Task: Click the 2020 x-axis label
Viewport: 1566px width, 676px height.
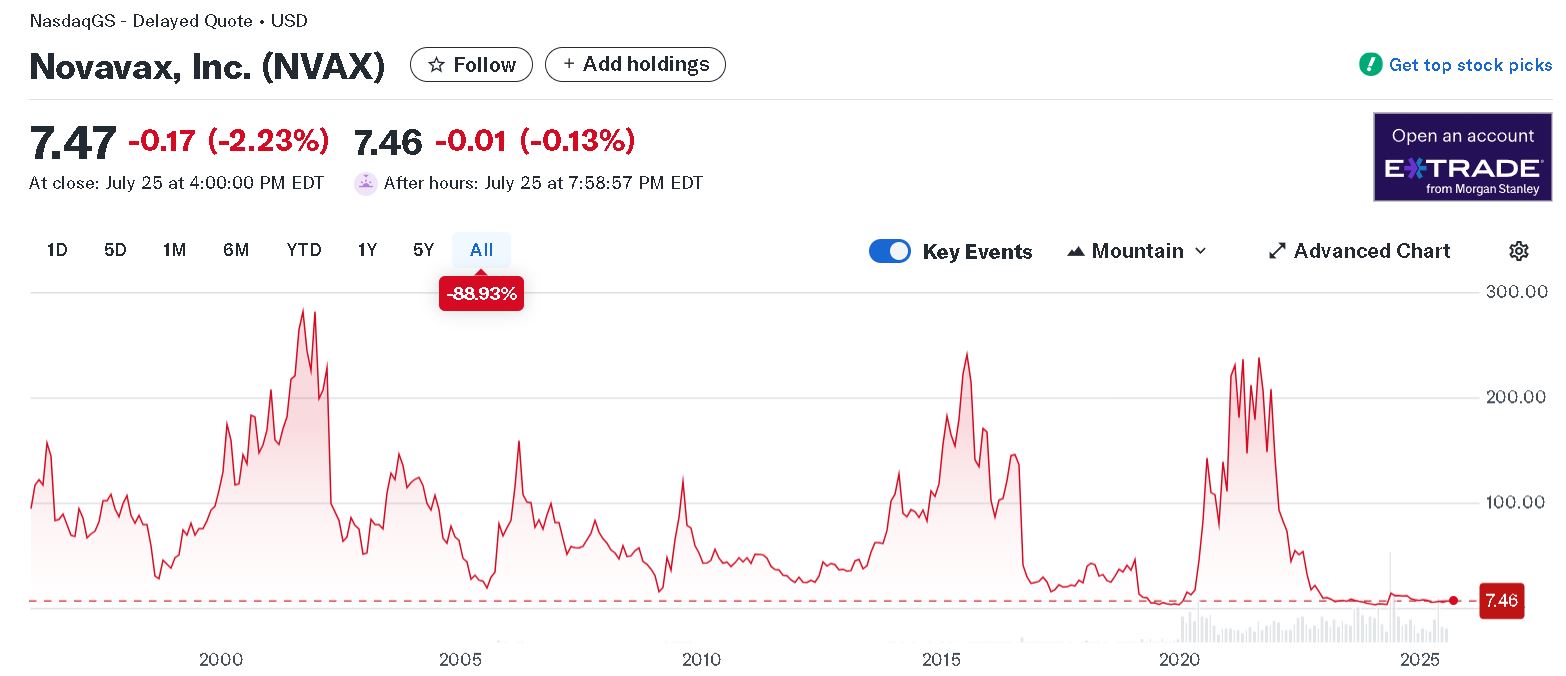Action: click(x=1180, y=659)
